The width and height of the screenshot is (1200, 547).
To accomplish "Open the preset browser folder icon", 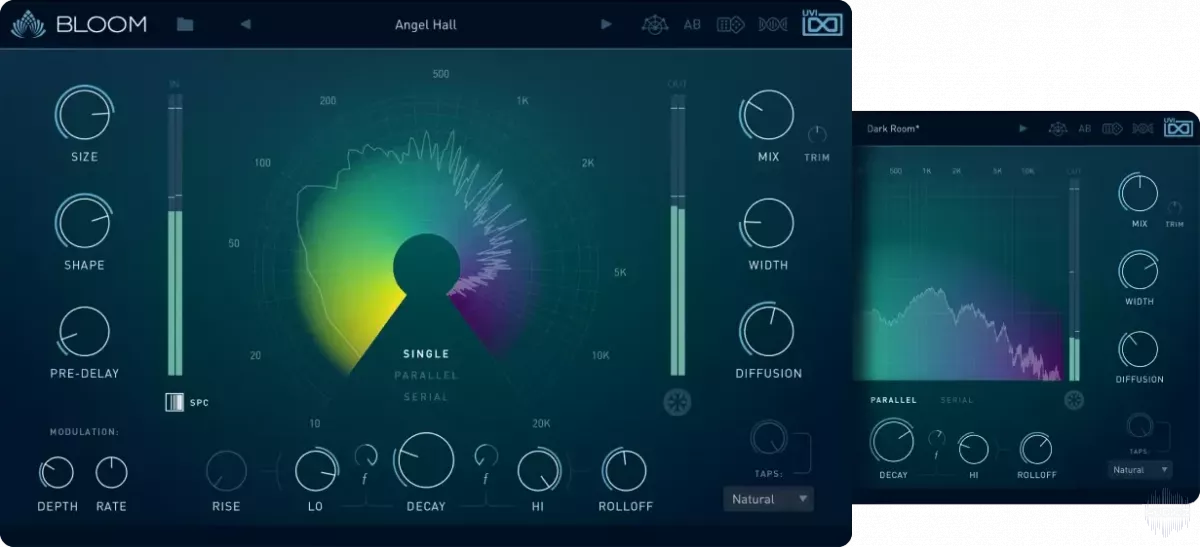I will (x=185, y=25).
